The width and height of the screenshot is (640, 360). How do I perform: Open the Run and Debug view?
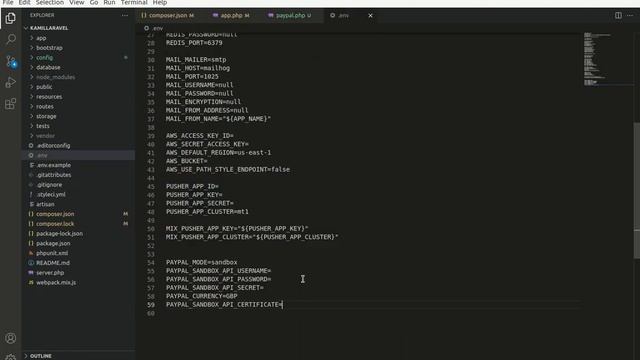point(11,82)
